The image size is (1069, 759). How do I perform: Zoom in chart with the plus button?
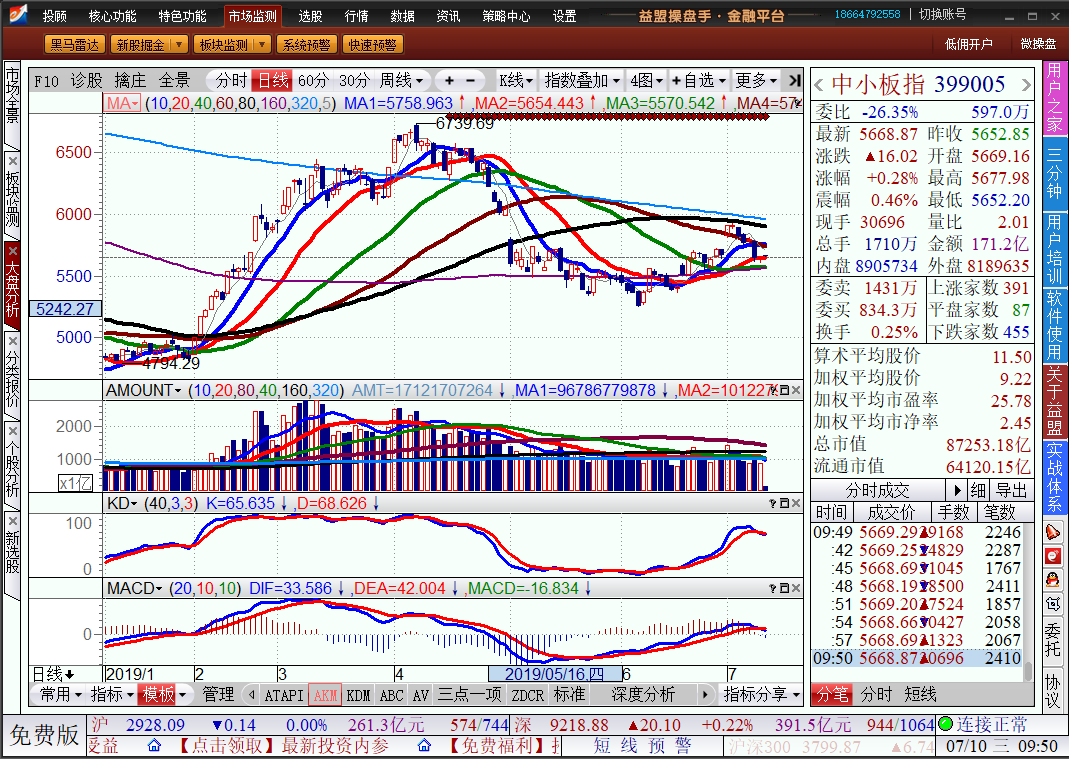(449, 80)
